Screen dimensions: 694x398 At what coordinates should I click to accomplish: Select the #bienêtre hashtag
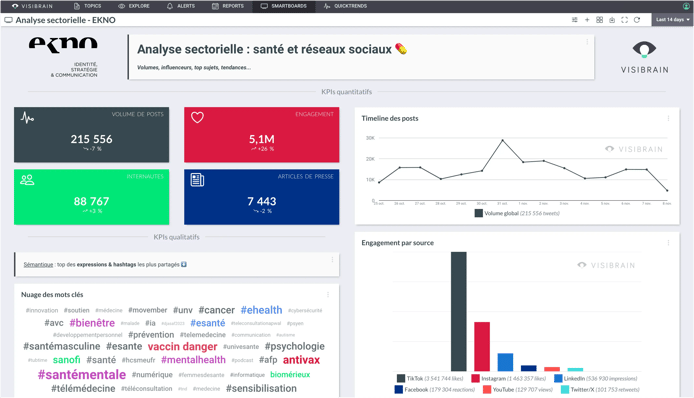(x=92, y=323)
